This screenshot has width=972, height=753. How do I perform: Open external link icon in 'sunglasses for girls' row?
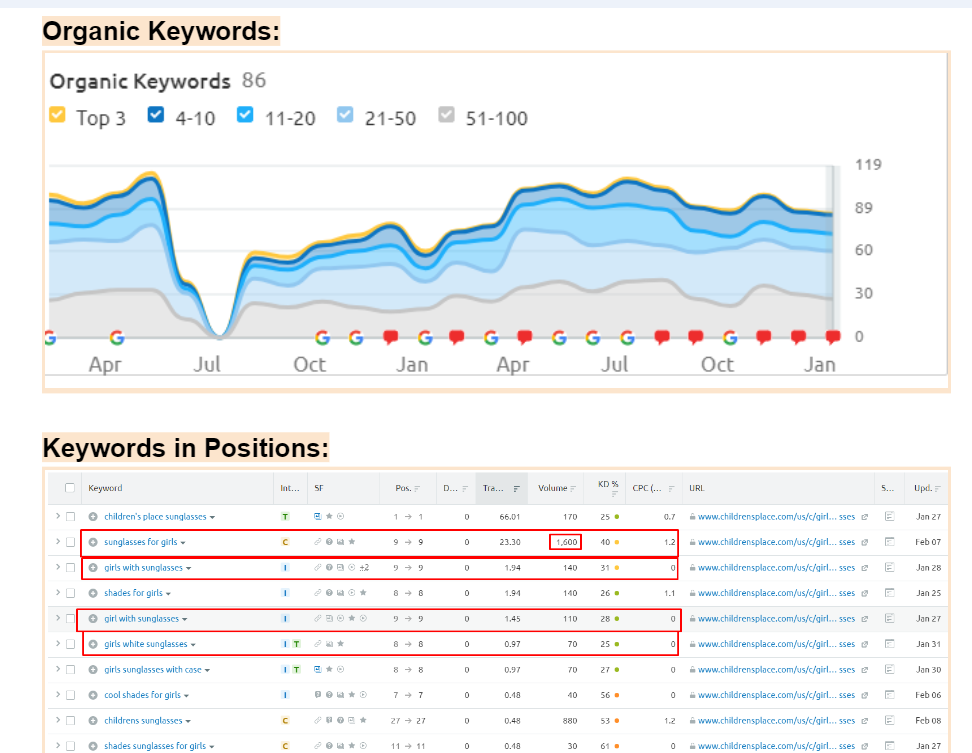(865, 542)
